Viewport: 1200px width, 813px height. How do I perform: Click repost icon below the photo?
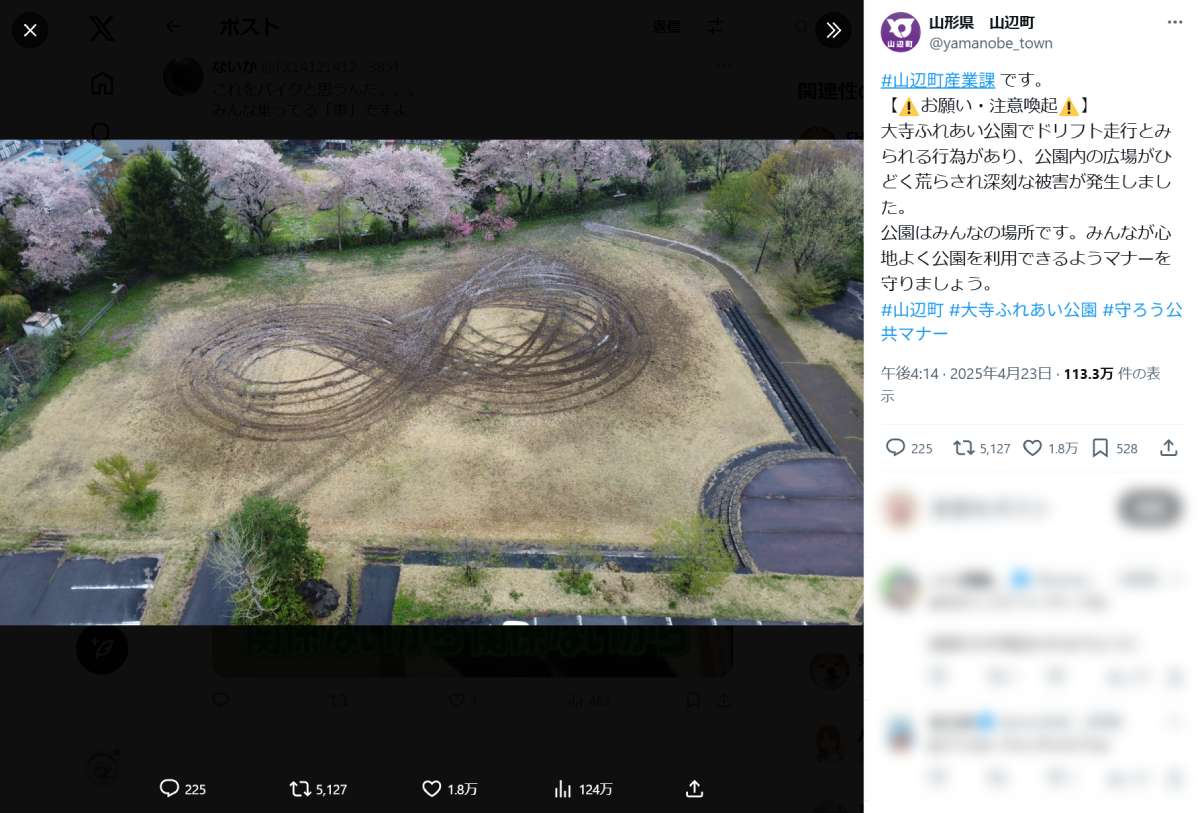click(300, 789)
